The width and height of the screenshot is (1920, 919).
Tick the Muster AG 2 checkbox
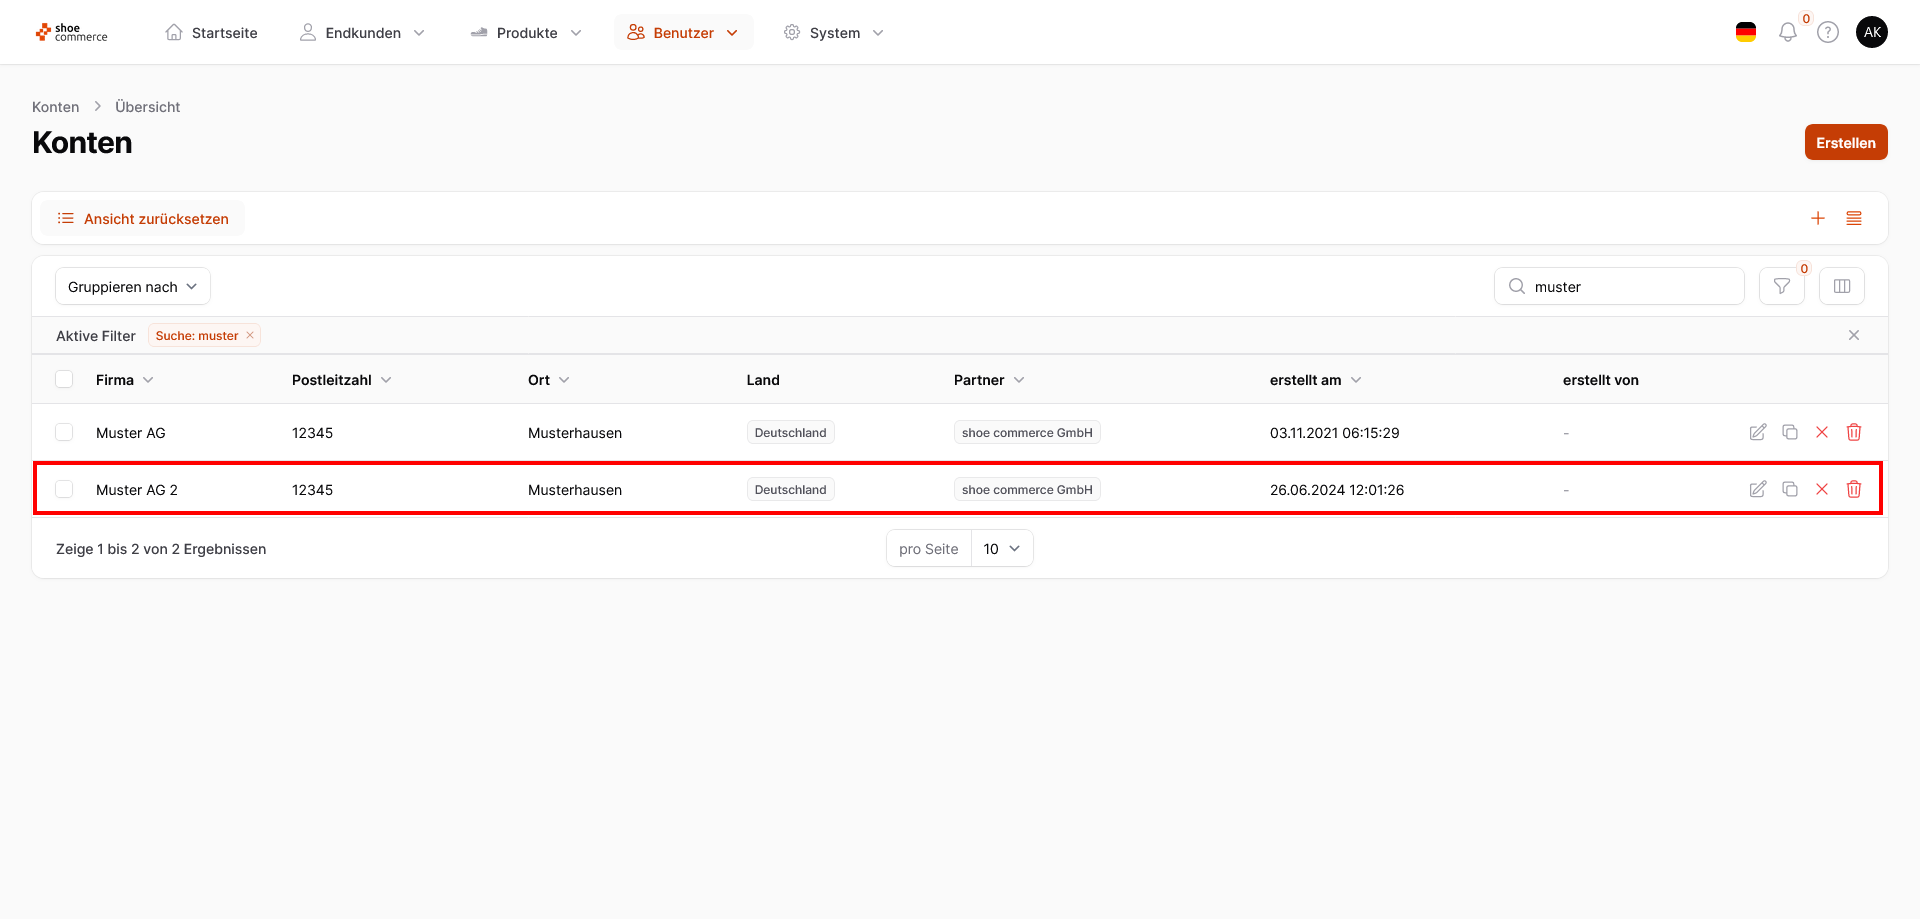64,489
